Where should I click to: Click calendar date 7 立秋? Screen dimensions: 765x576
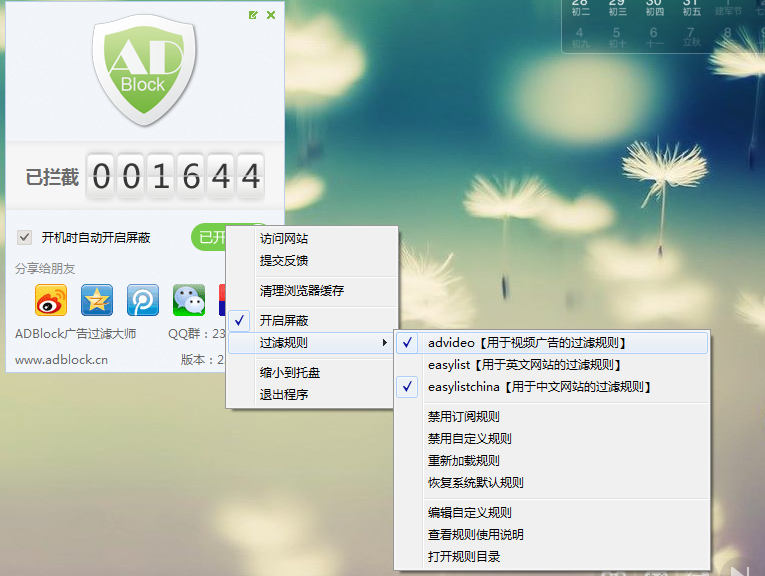pos(691,37)
